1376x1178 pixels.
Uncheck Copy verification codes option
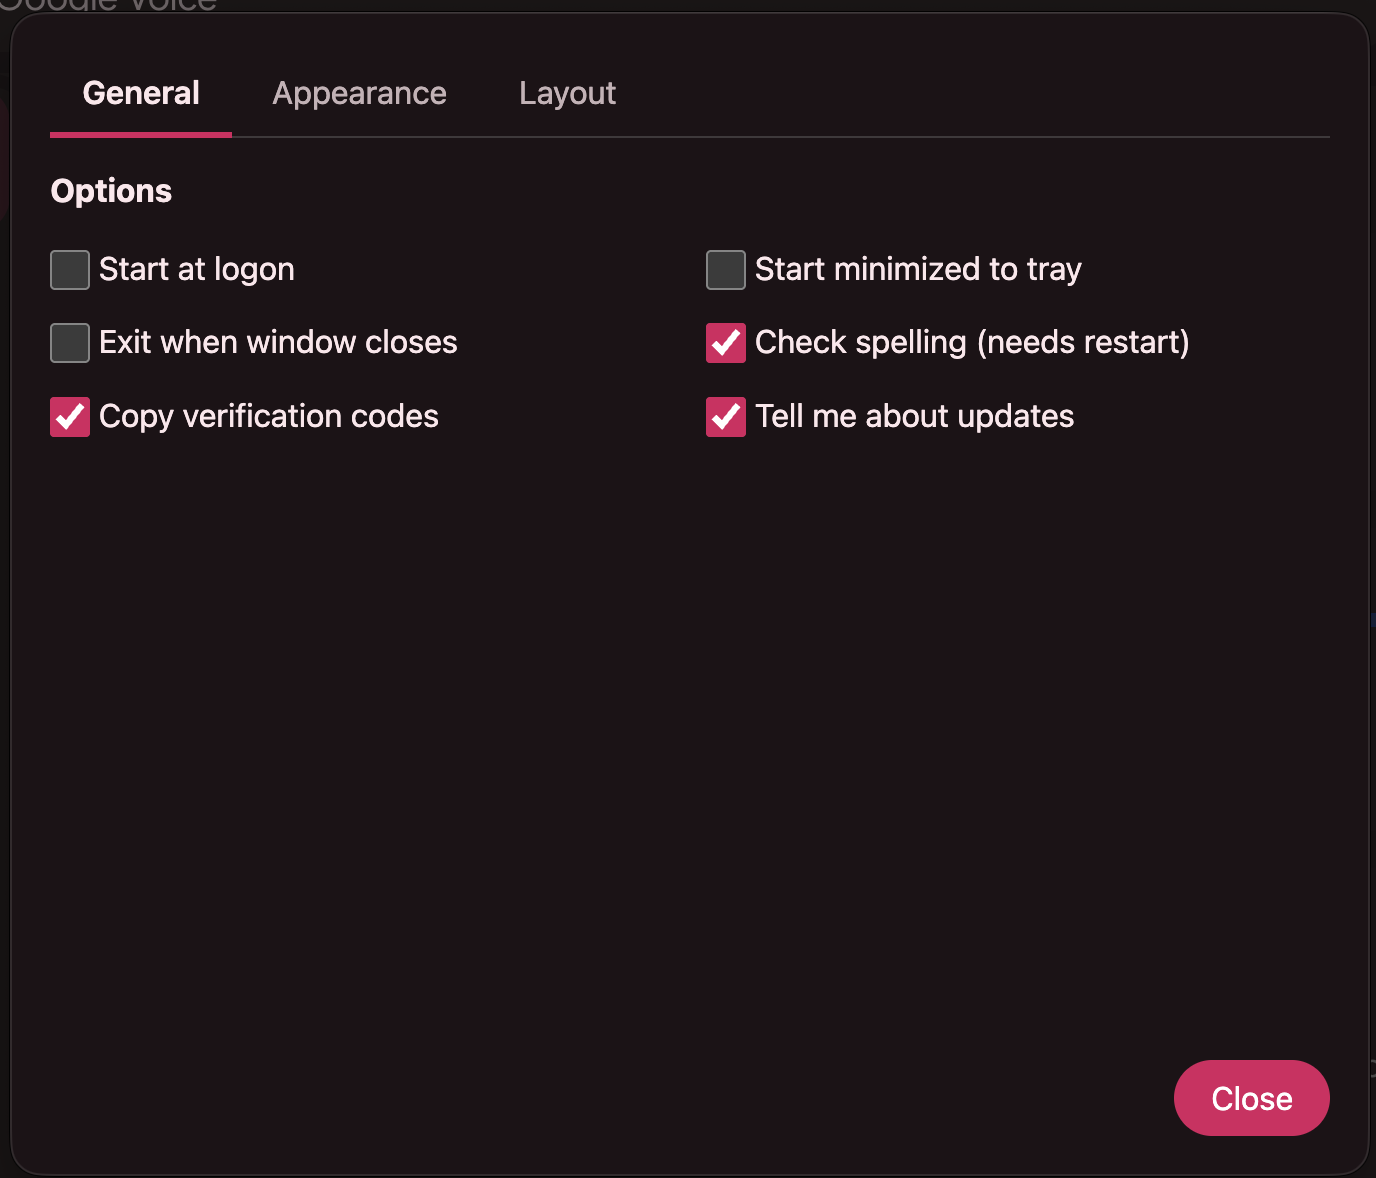70,417
